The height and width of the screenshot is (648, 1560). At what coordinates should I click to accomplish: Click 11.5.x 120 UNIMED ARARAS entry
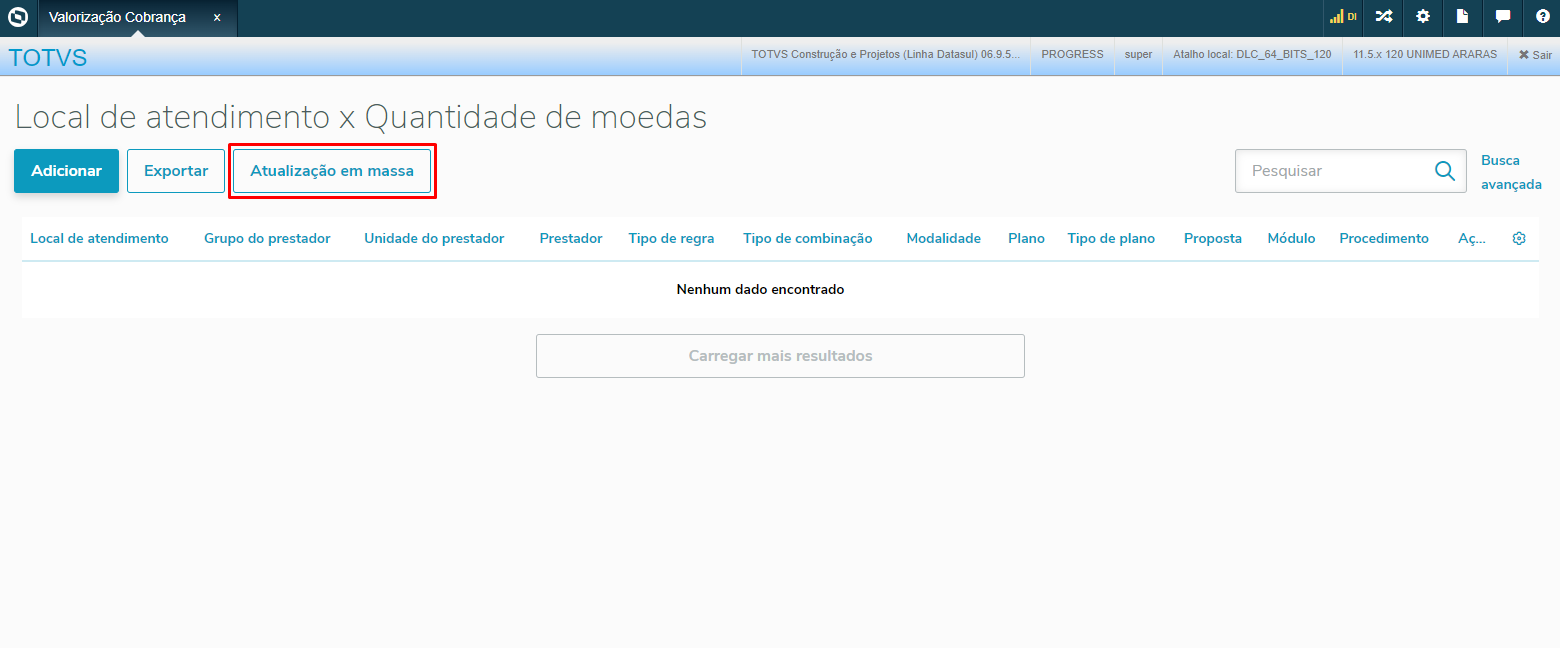tap(1425, 55)
